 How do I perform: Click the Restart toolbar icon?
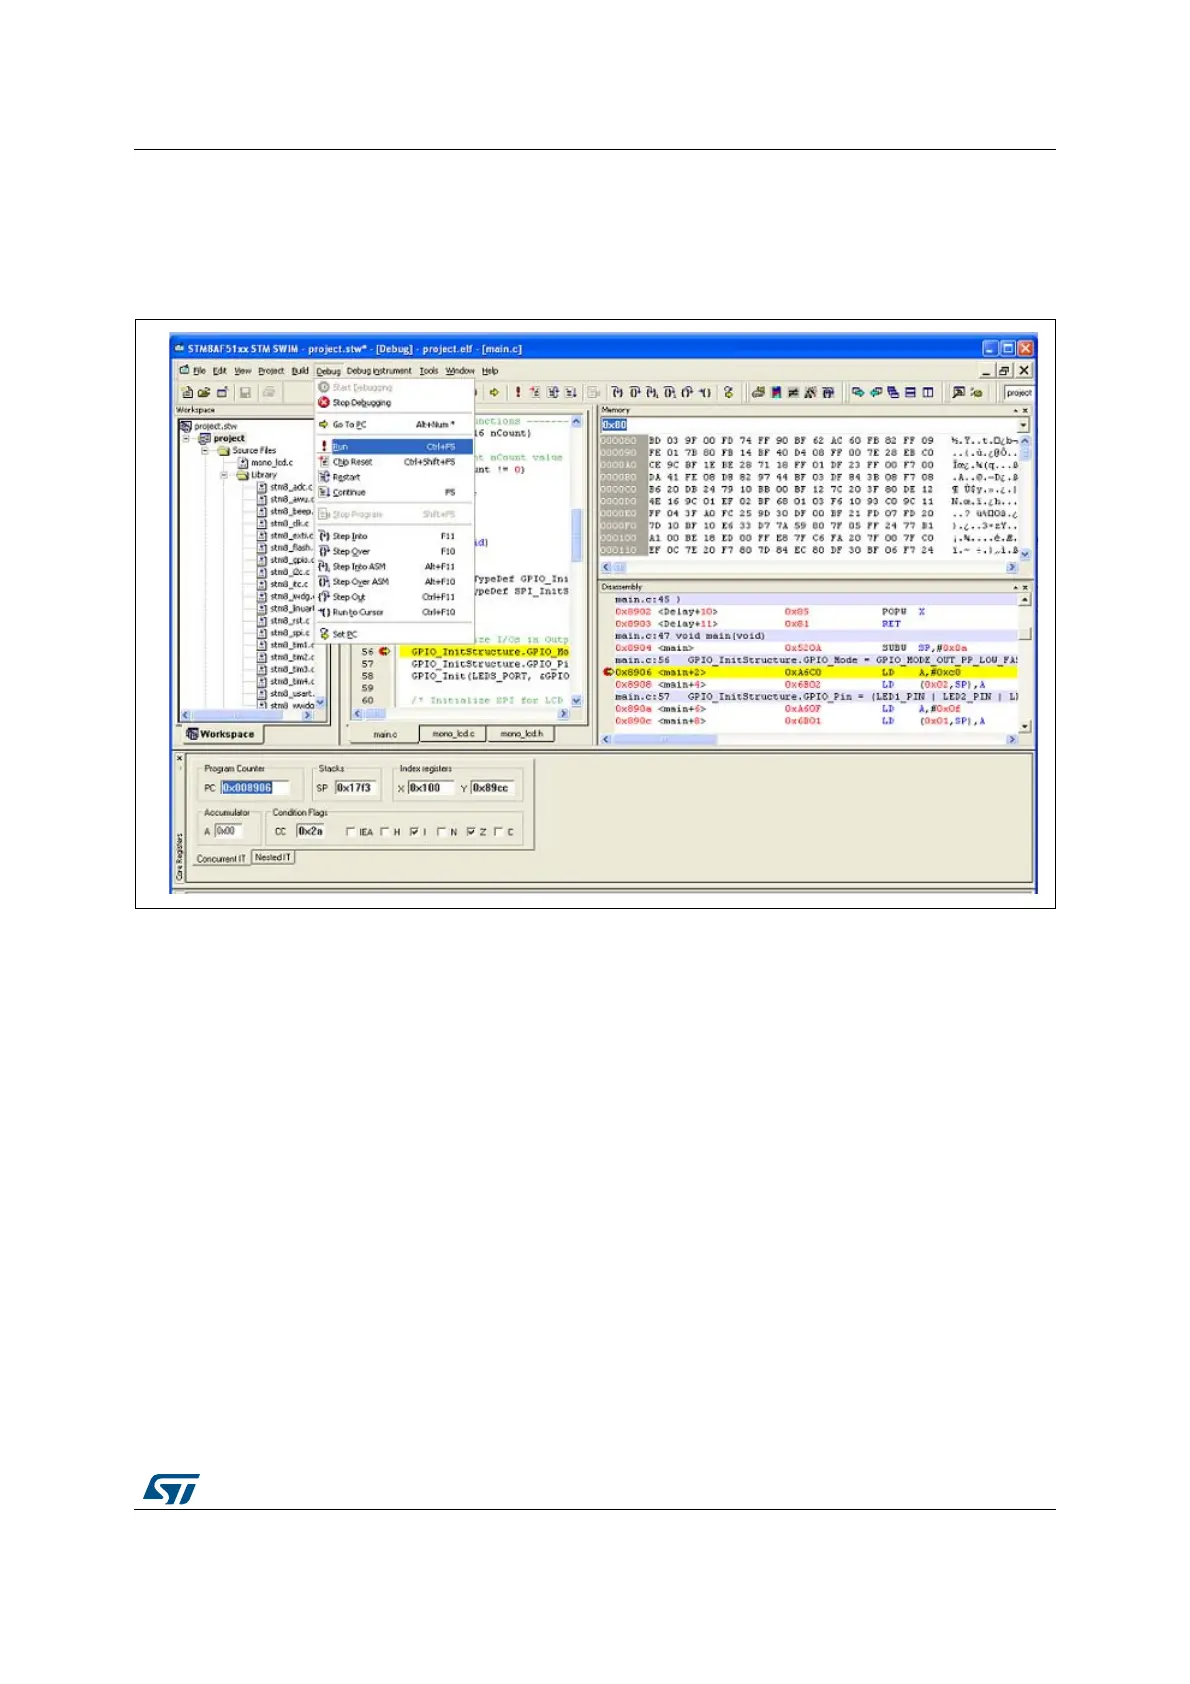point(553,393)
